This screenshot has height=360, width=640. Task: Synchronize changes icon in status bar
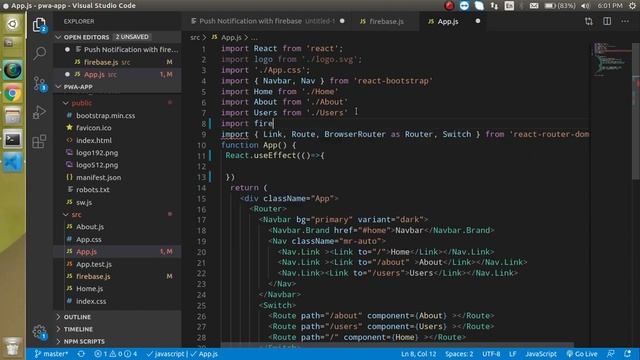[x=81, y=354]
